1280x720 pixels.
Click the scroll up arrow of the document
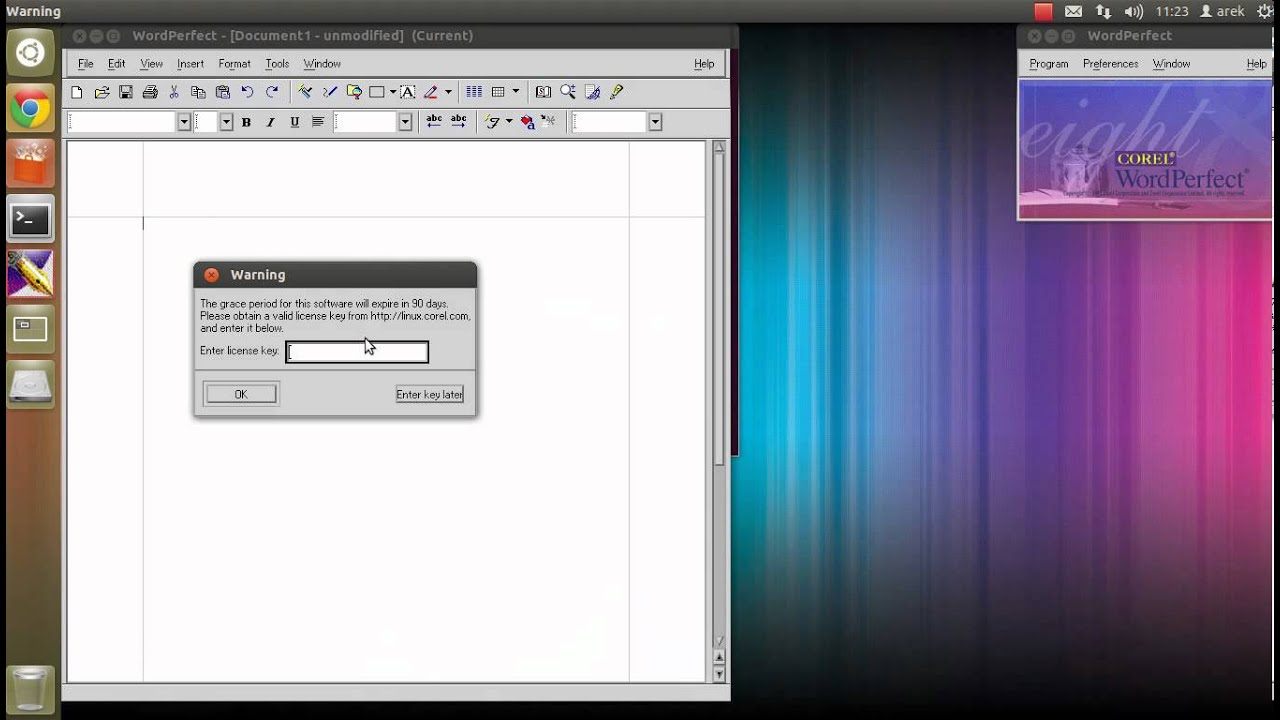719,148
